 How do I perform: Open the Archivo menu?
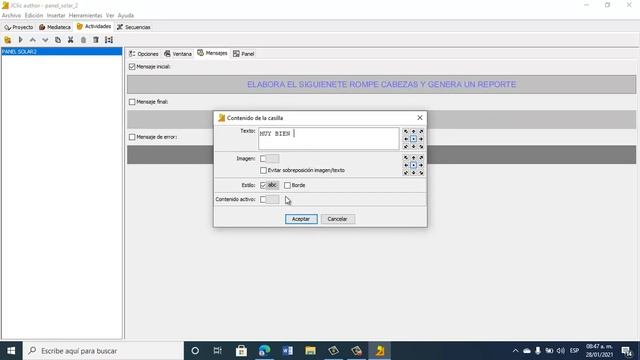click(x=11, y=16)
